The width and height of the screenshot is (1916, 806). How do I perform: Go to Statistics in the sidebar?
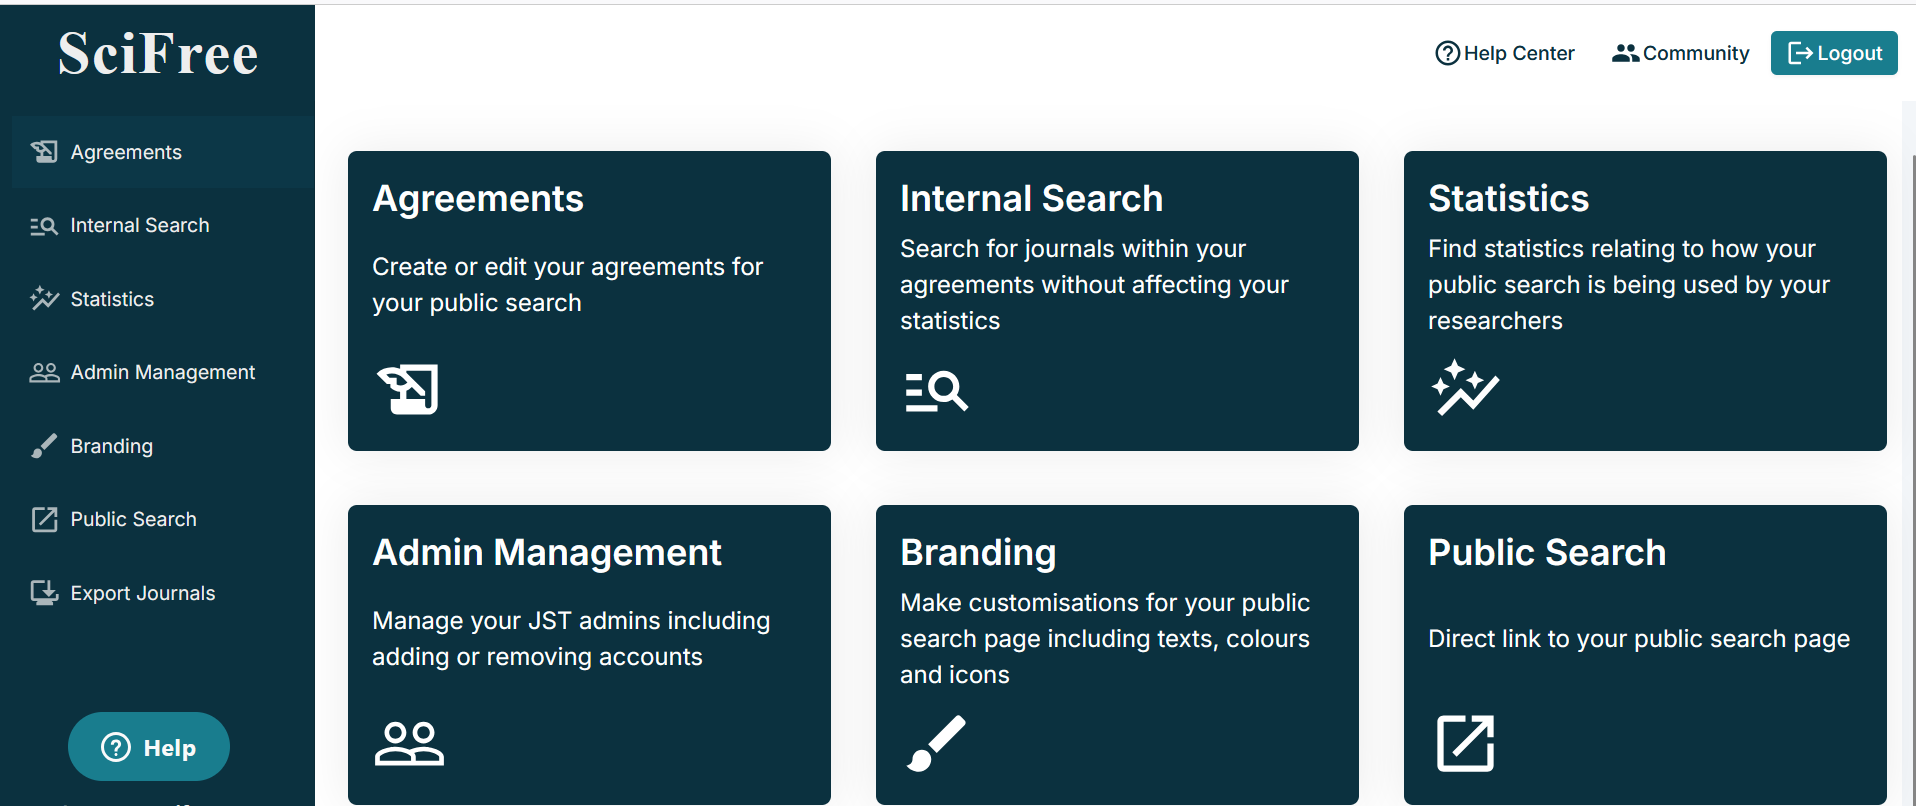click(112, 299)
